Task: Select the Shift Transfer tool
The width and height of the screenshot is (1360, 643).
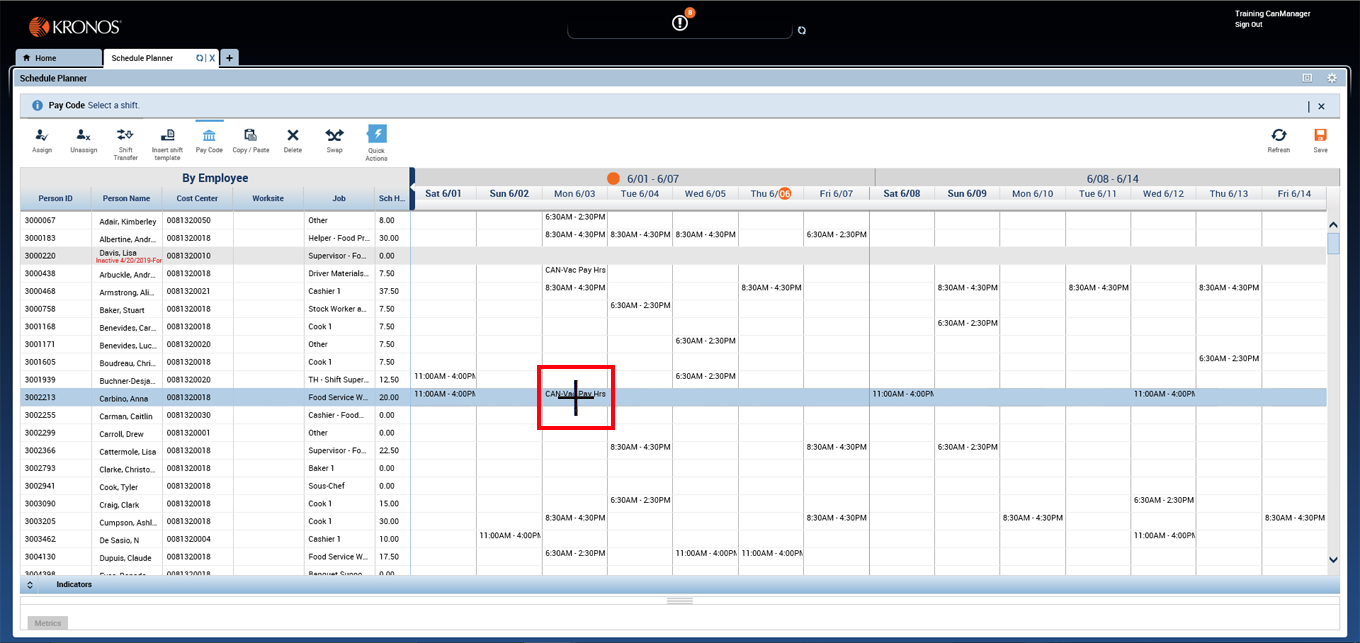Action: [125, 135]
